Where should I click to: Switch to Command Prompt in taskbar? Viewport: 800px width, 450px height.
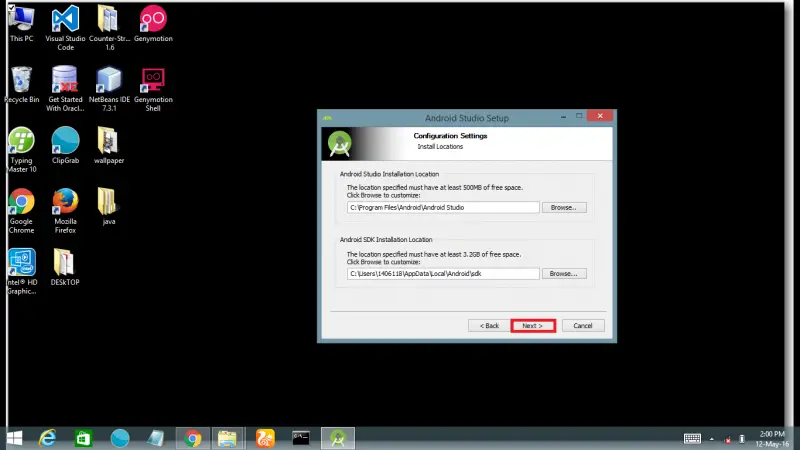[301, 438]
